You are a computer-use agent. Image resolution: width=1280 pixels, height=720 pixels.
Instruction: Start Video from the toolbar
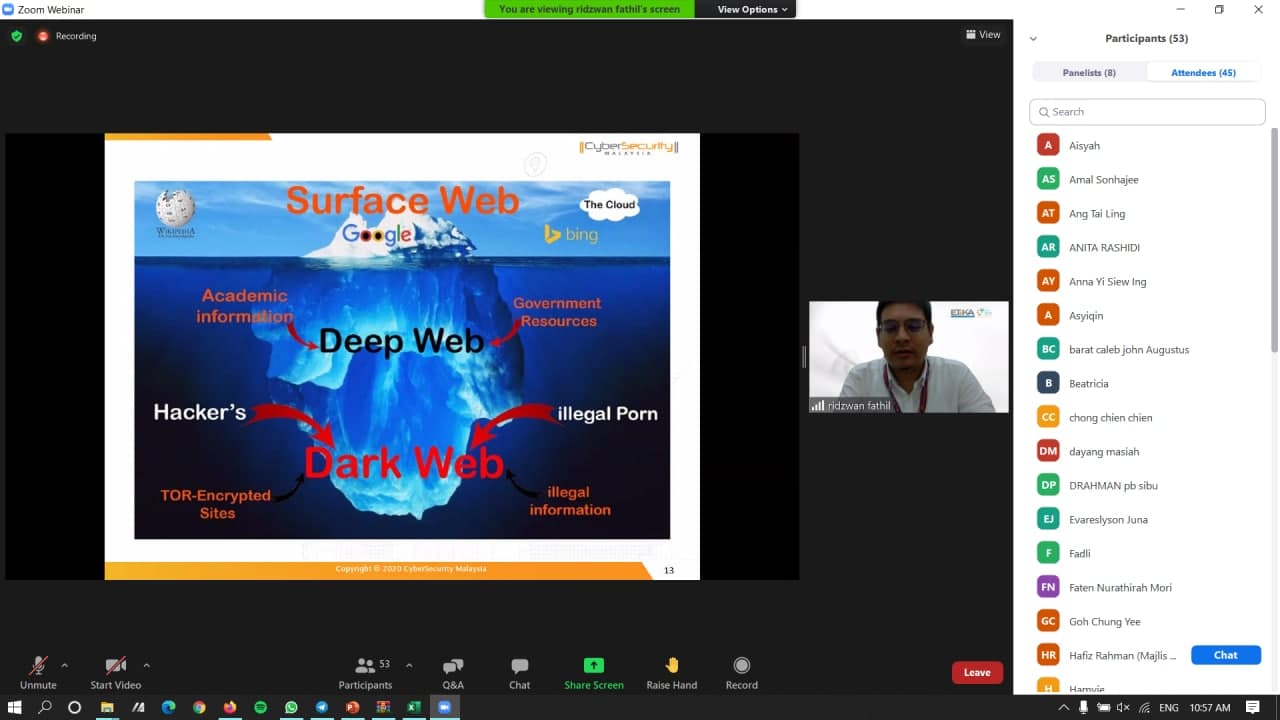pos(116,673)
